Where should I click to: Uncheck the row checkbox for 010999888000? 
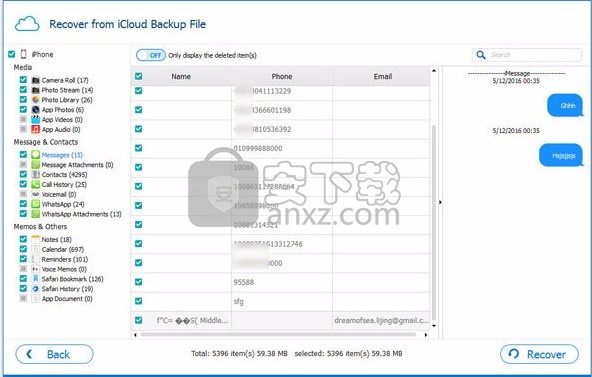click(x=139, y=148)
